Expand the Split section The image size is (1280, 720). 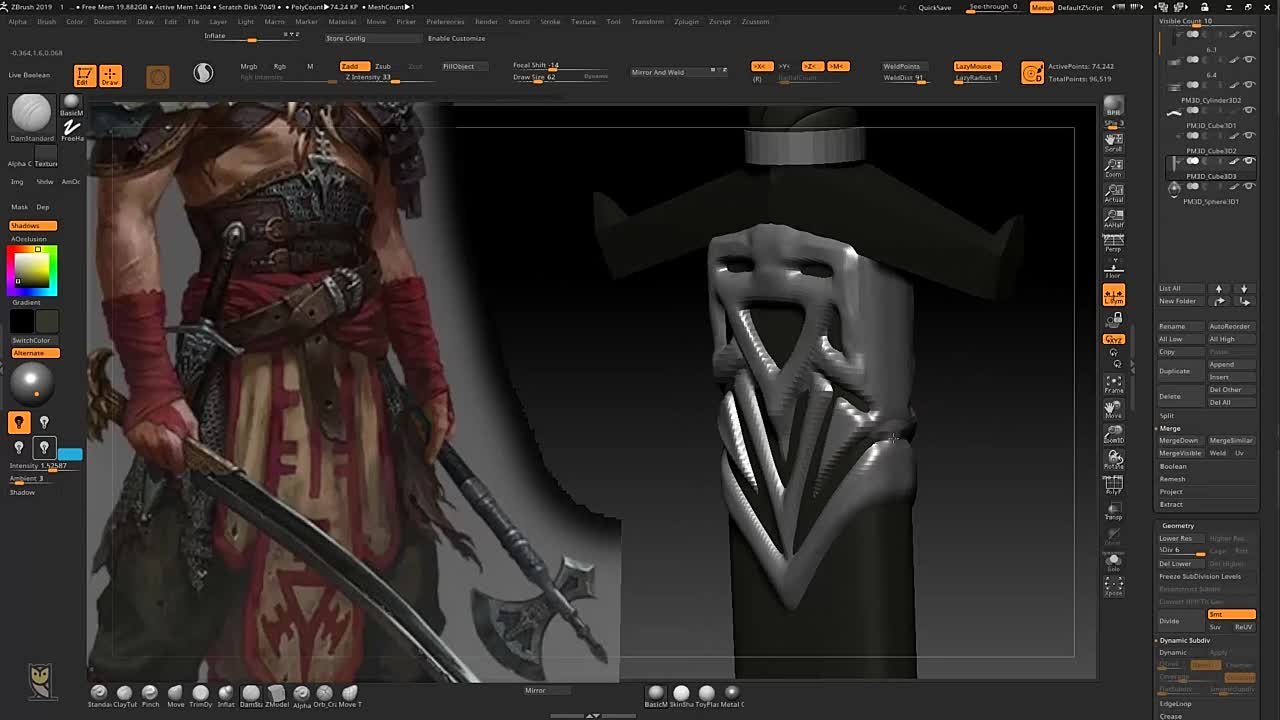pos(1167,415)
